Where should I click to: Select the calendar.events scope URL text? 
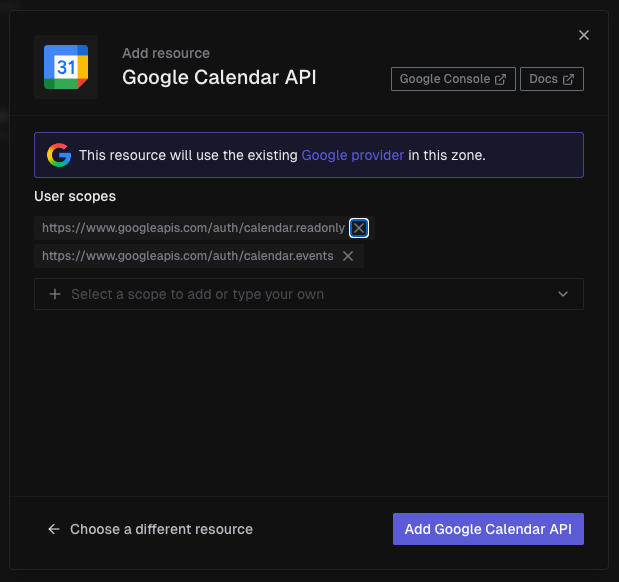pyautogui.click(x=188, y=256)
